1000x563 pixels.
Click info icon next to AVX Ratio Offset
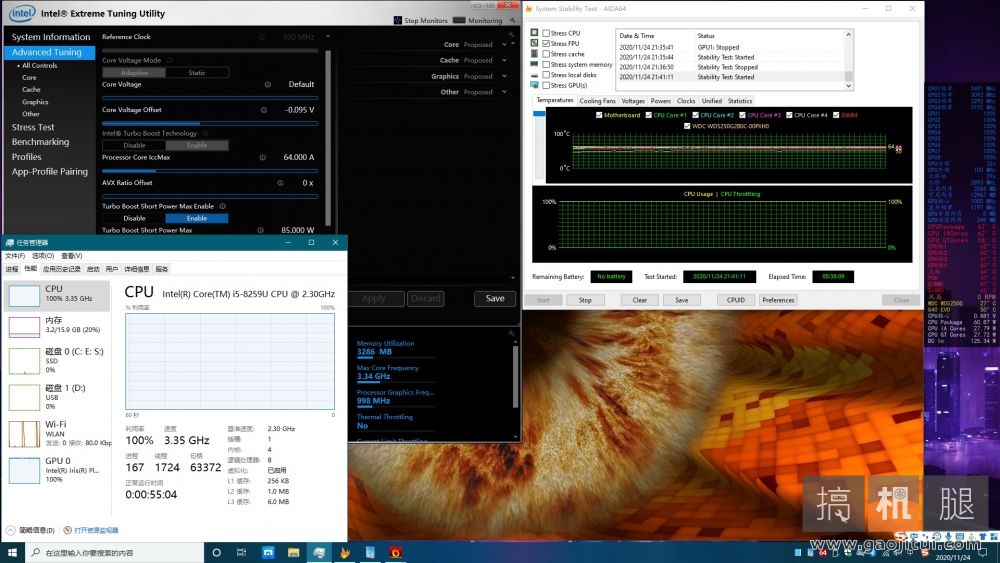[x=281, y=183]
